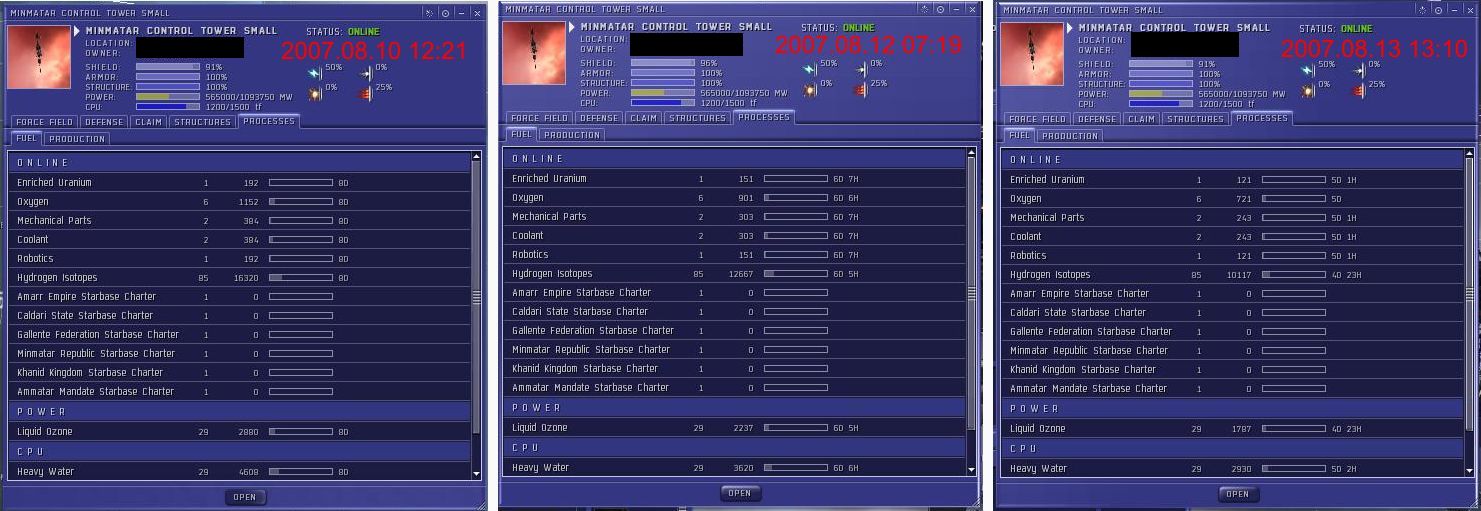Screen dimensions: 1481x511
Task: Click the scrollbar down arrow, 08.13 window
Action: (x=1468, y=470)
